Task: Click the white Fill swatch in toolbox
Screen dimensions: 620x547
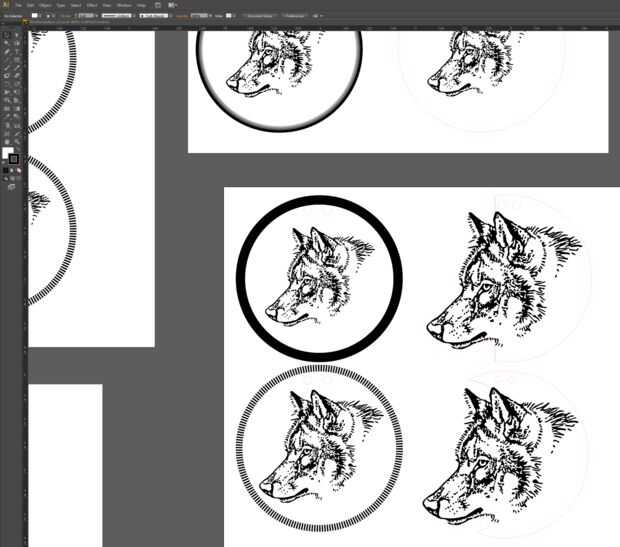Action: pyautogui.click(x=6, y=152)
